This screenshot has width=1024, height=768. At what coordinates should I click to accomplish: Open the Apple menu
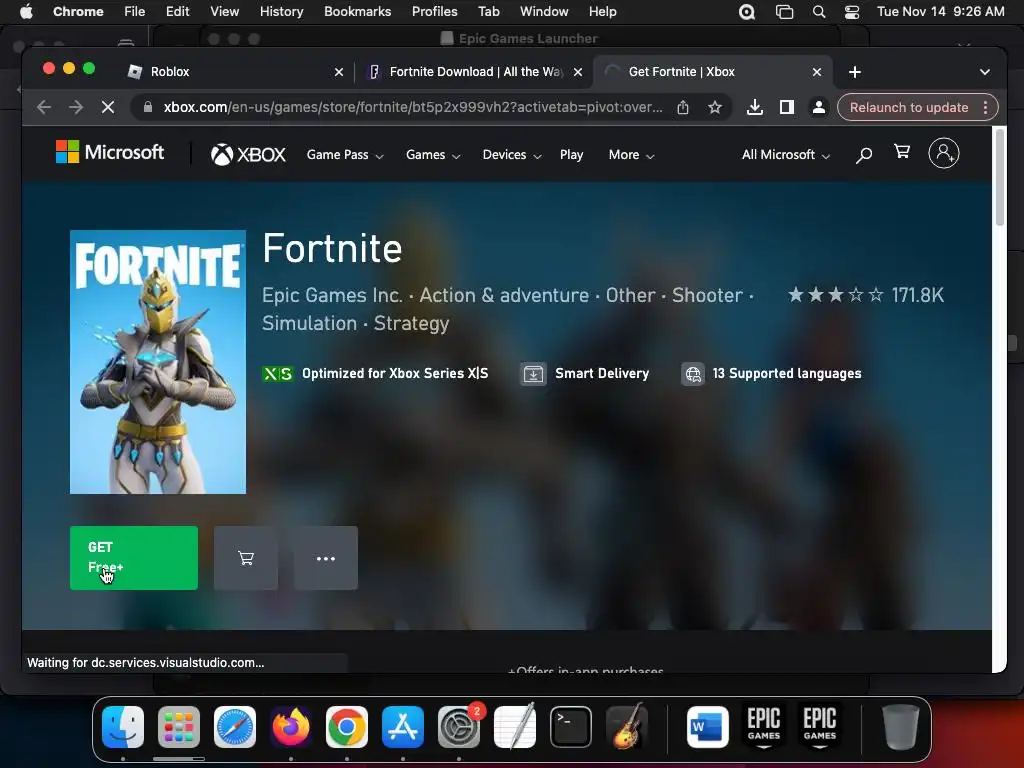26,12
